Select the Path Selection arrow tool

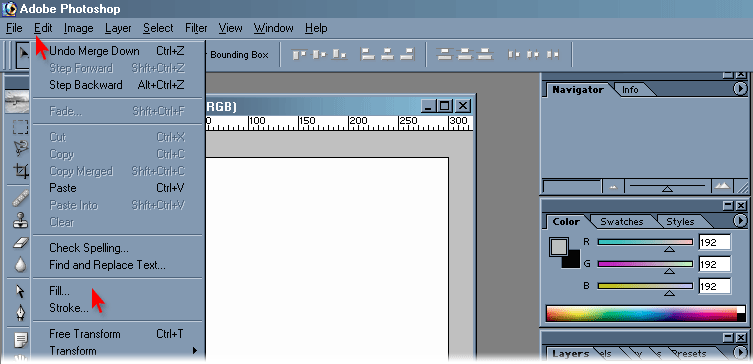tap(20, 291)
